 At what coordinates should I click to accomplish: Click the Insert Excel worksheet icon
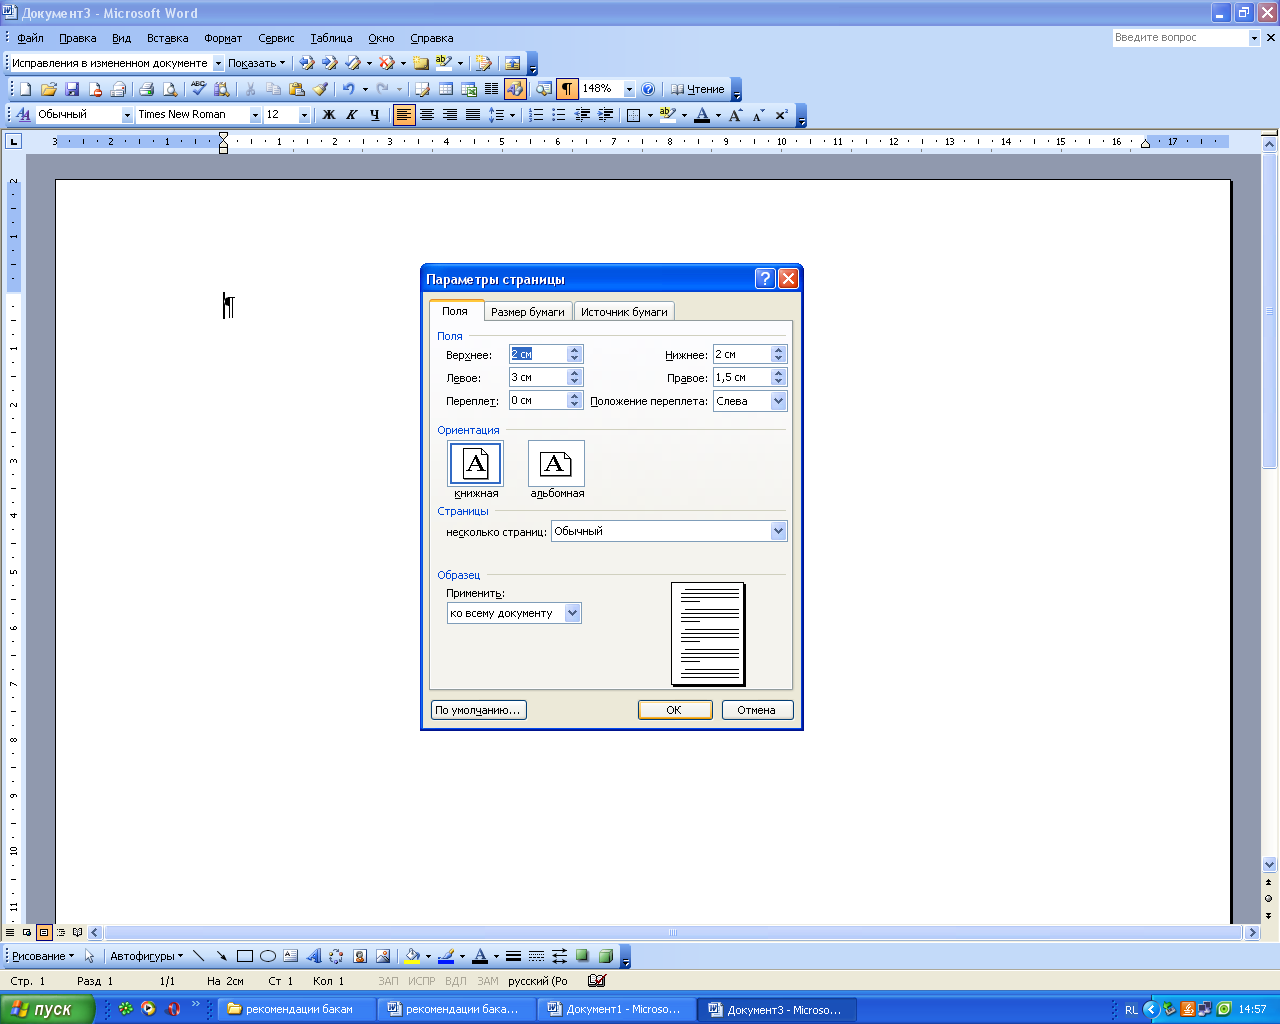coord(469,89)
